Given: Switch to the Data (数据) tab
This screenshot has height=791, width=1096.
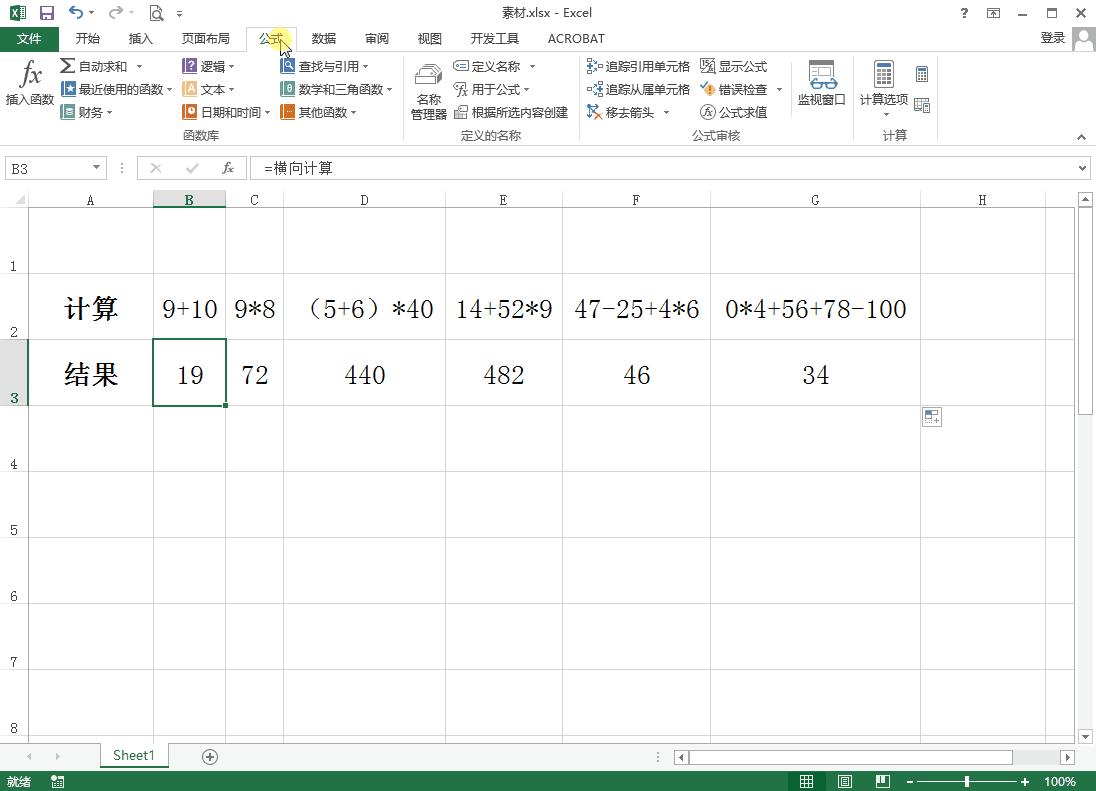Looking at the screenshot, I should pos(324,38).
